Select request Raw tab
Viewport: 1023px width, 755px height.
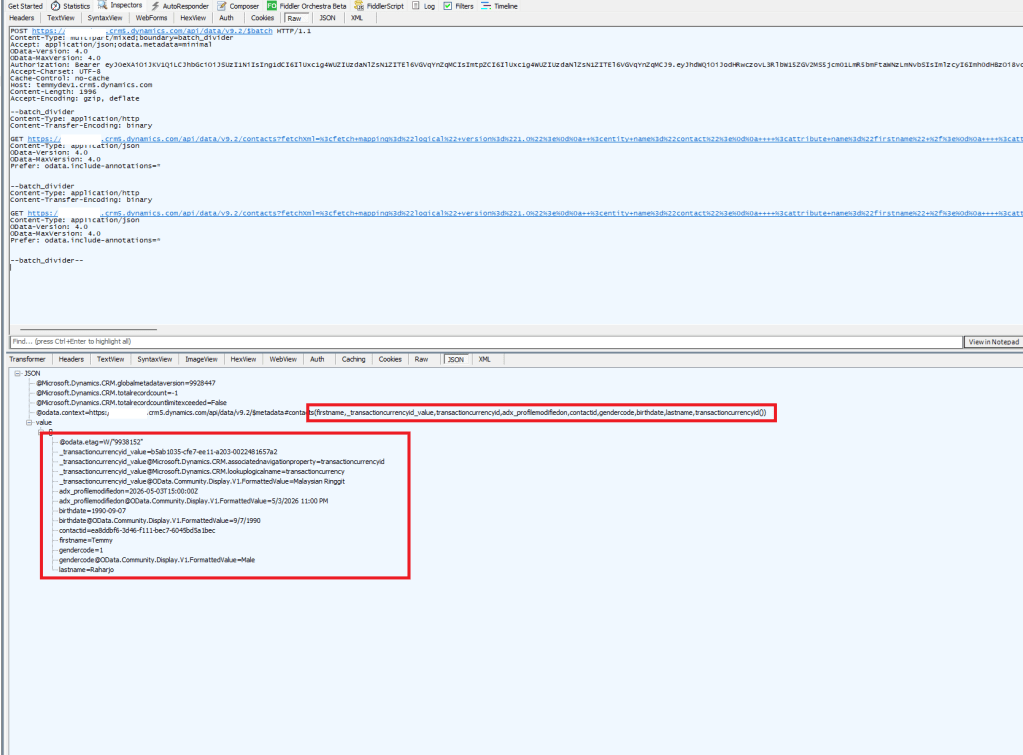pos(295,18)
